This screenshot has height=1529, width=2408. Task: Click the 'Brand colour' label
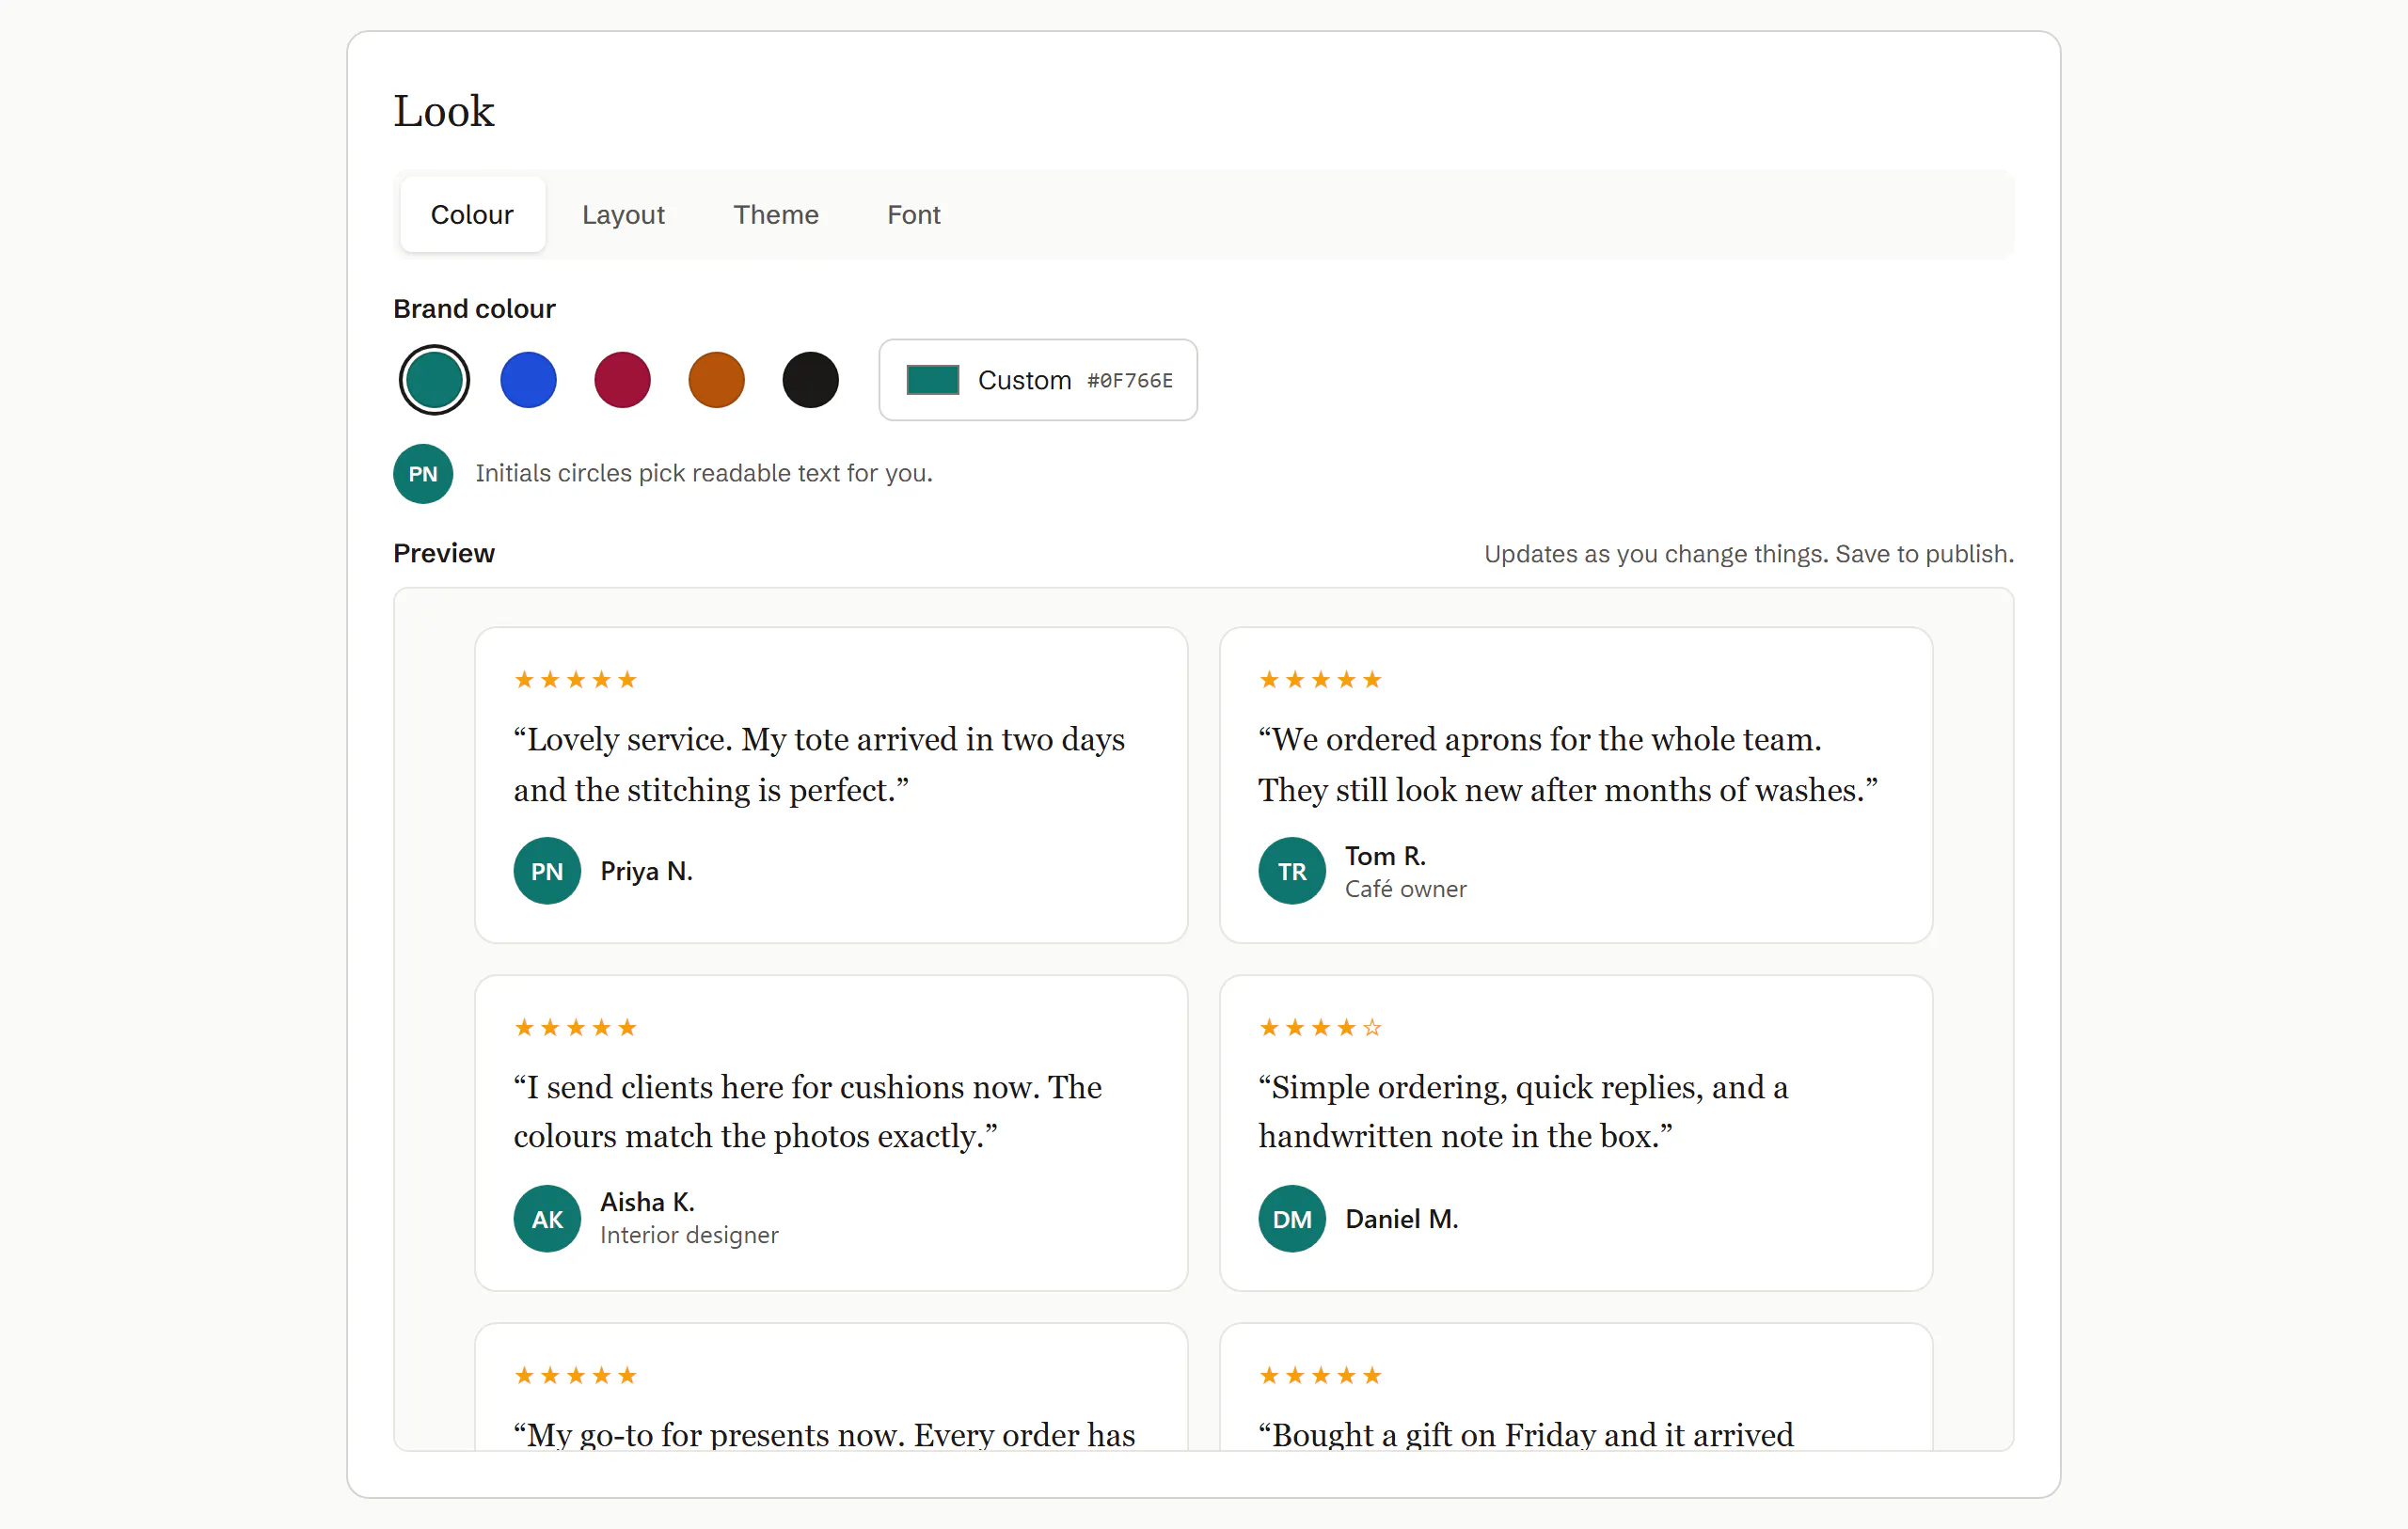pos(474,309)
